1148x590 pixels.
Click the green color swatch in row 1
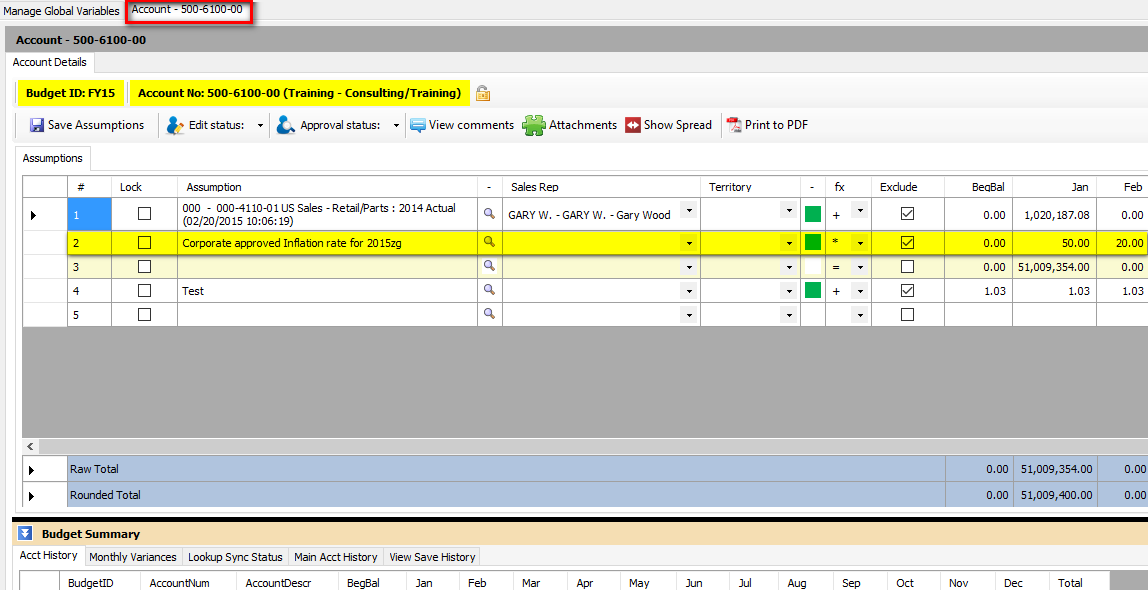(813, 214)
